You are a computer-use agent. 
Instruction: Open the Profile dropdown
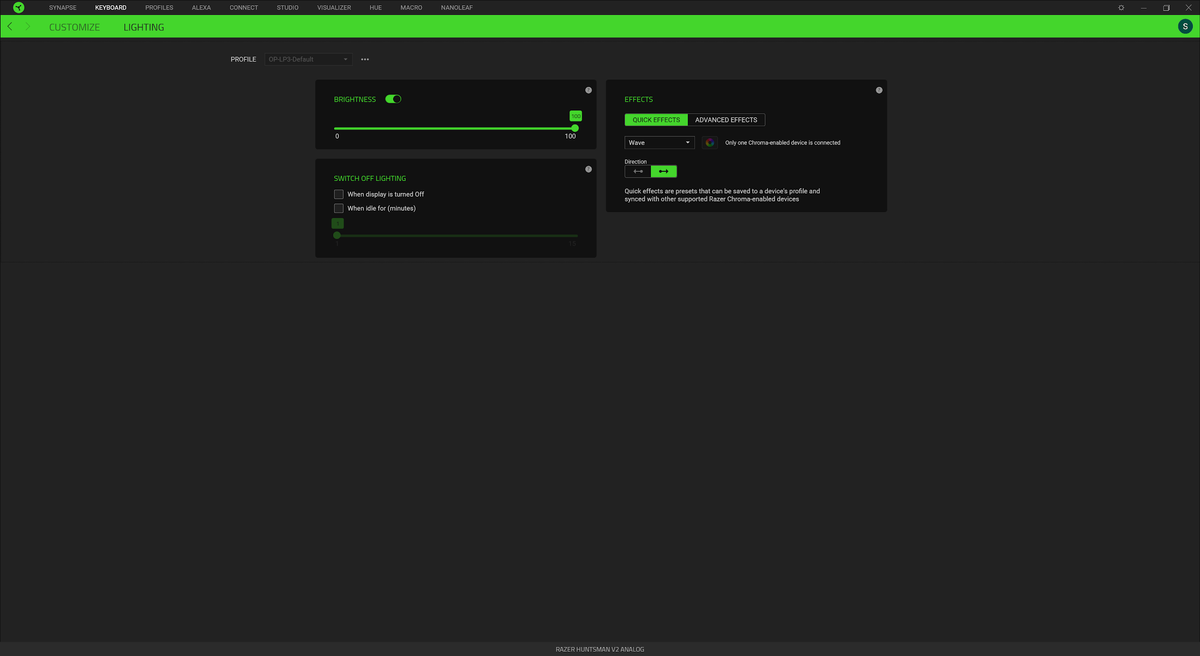click(309, 59)
